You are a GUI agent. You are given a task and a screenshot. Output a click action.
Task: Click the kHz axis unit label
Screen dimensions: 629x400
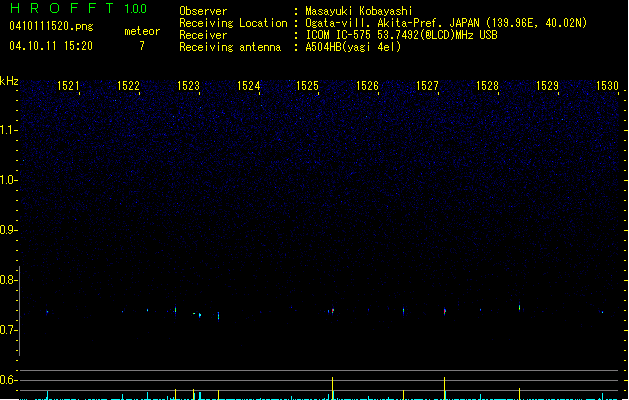coord(9,81)
